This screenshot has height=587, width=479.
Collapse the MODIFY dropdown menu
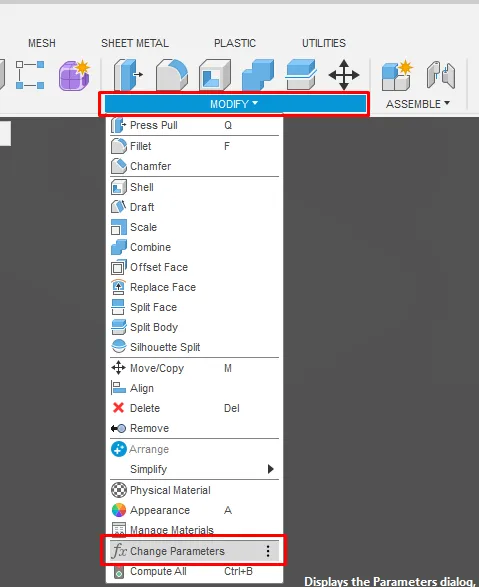coord(234,104)
